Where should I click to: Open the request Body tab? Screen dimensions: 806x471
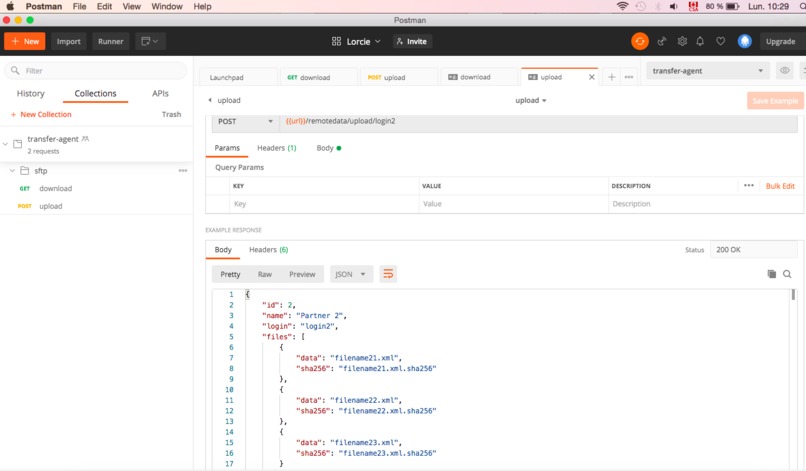pos(328,148)
